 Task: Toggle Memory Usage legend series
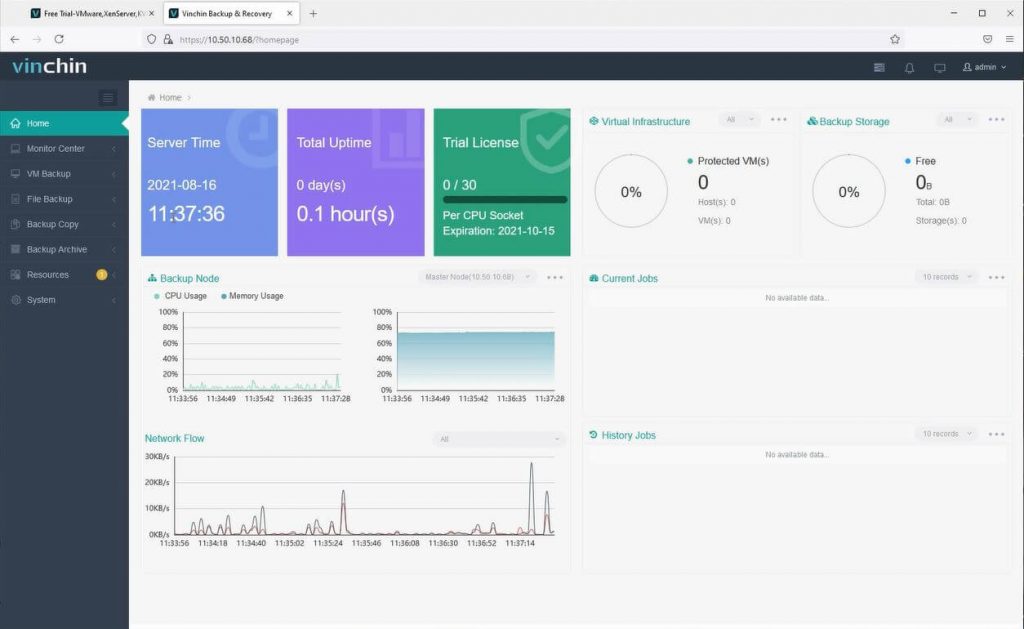252,296
